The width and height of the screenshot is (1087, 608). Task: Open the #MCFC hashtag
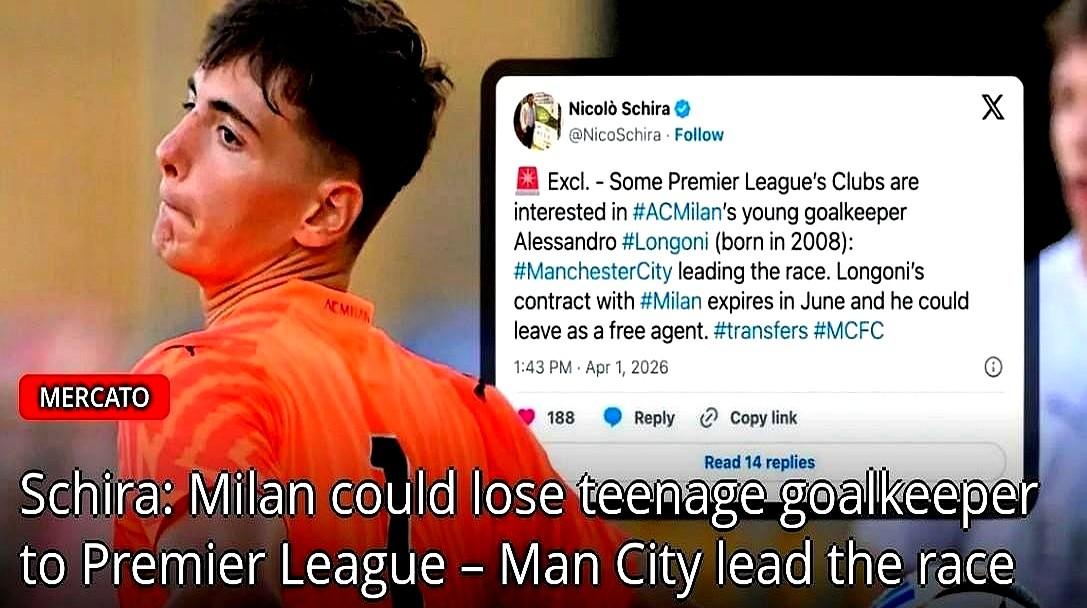(849, 331)
